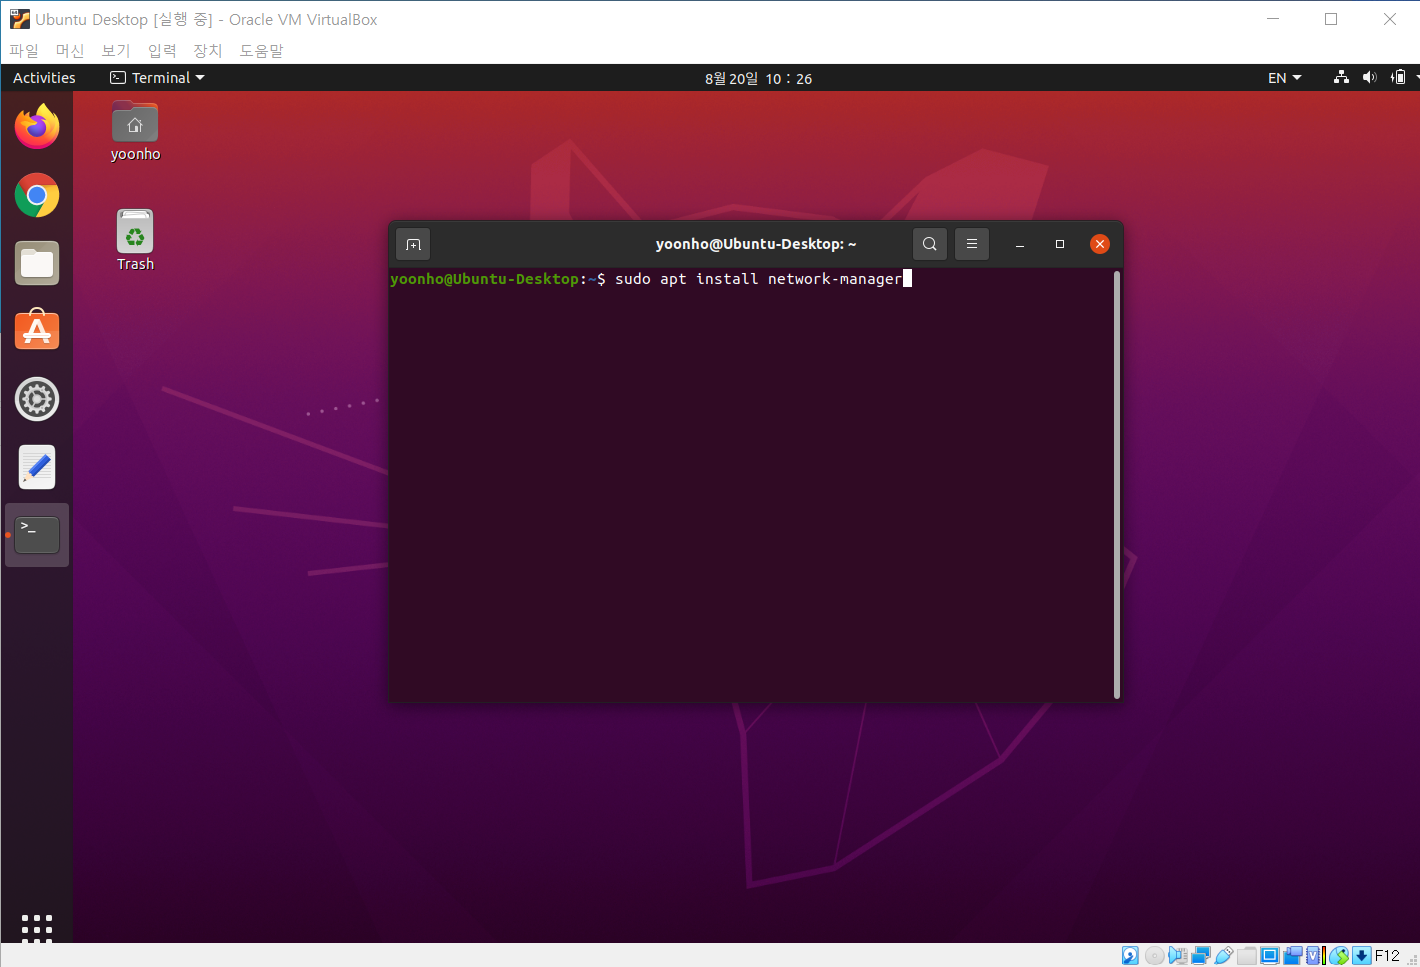The height and width of the screenshot is (967, 1420).
Task: Click the Terminal window vertical scrollbar
Action: tap(1116, 485)
